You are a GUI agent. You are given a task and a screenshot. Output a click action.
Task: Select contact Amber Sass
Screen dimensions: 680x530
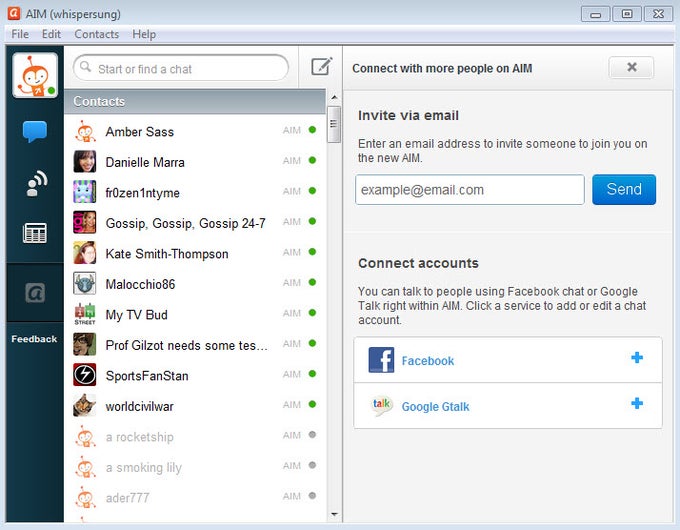pos(195,131)
